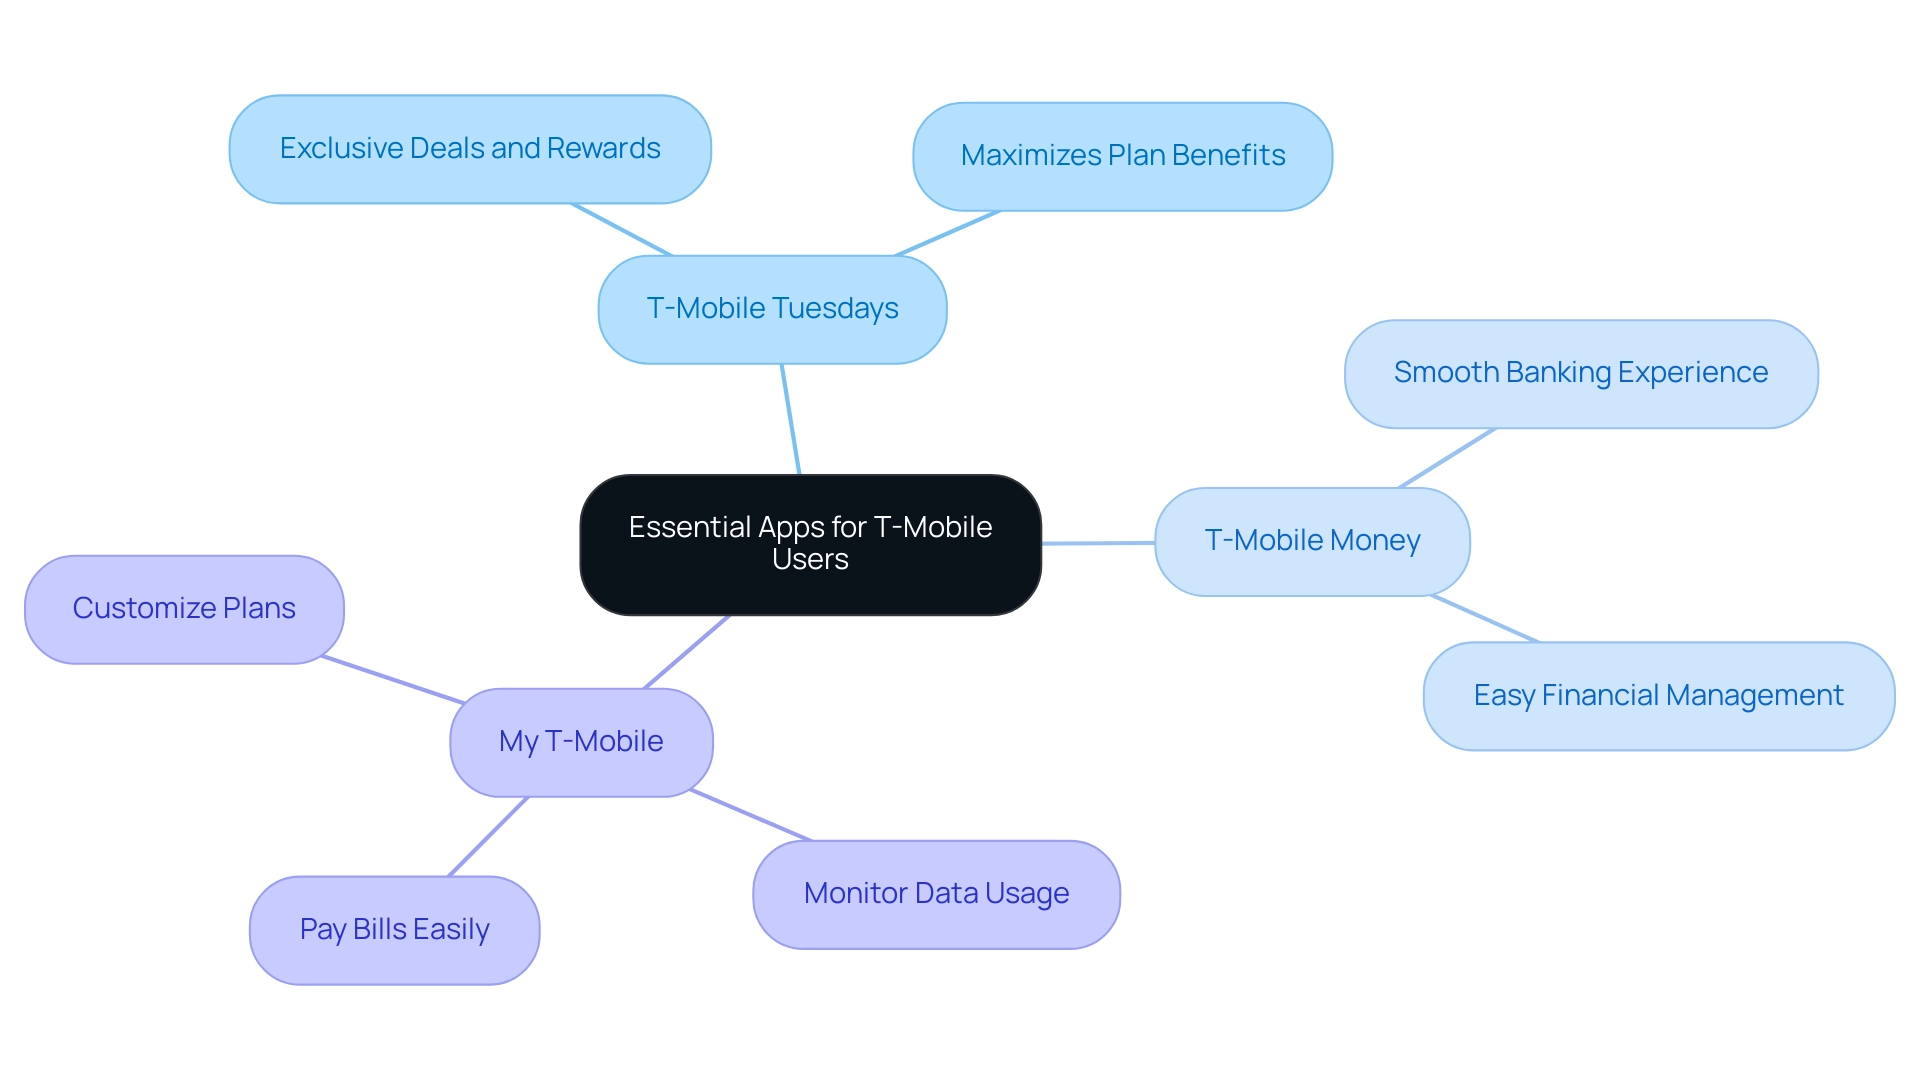Viewport: 1920px width, 1083px height.
Task: Click the My T-Mobile node
Action: (x=576, y=740)
